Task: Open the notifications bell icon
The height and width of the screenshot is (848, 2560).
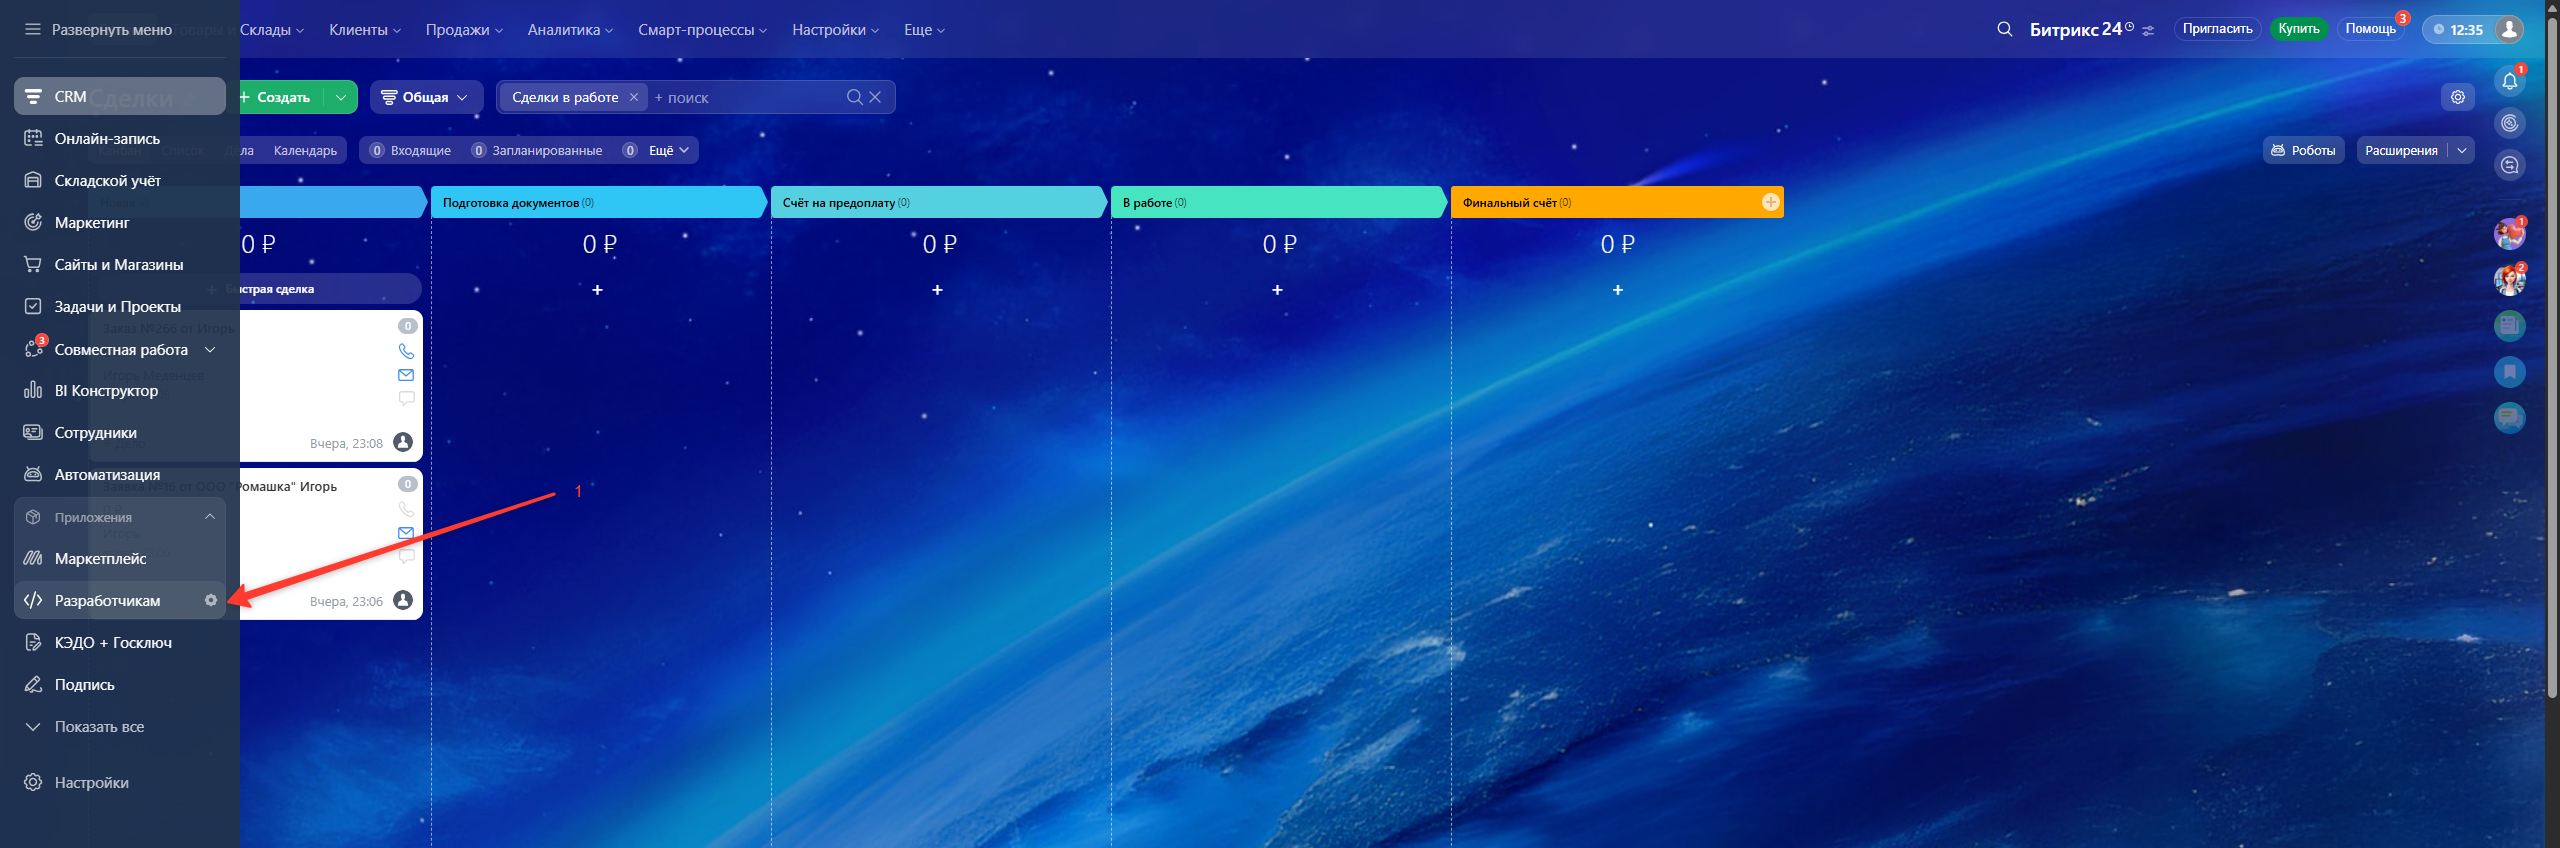Action: [x=2509, y=82]
